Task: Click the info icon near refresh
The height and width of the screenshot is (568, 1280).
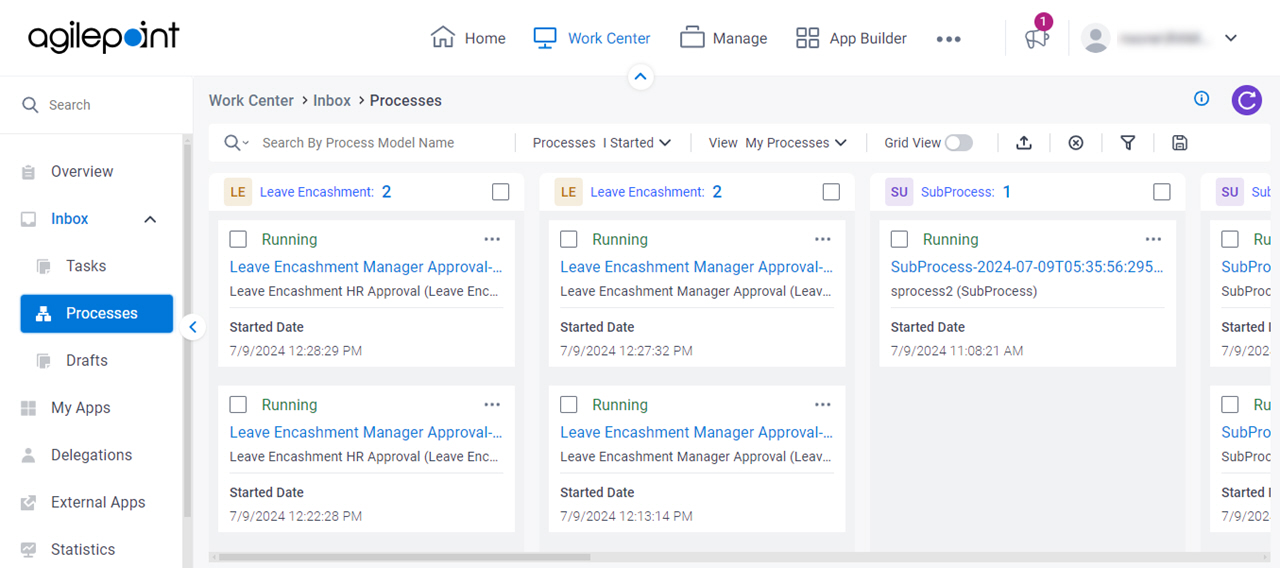Action: tap(1202, 98)
